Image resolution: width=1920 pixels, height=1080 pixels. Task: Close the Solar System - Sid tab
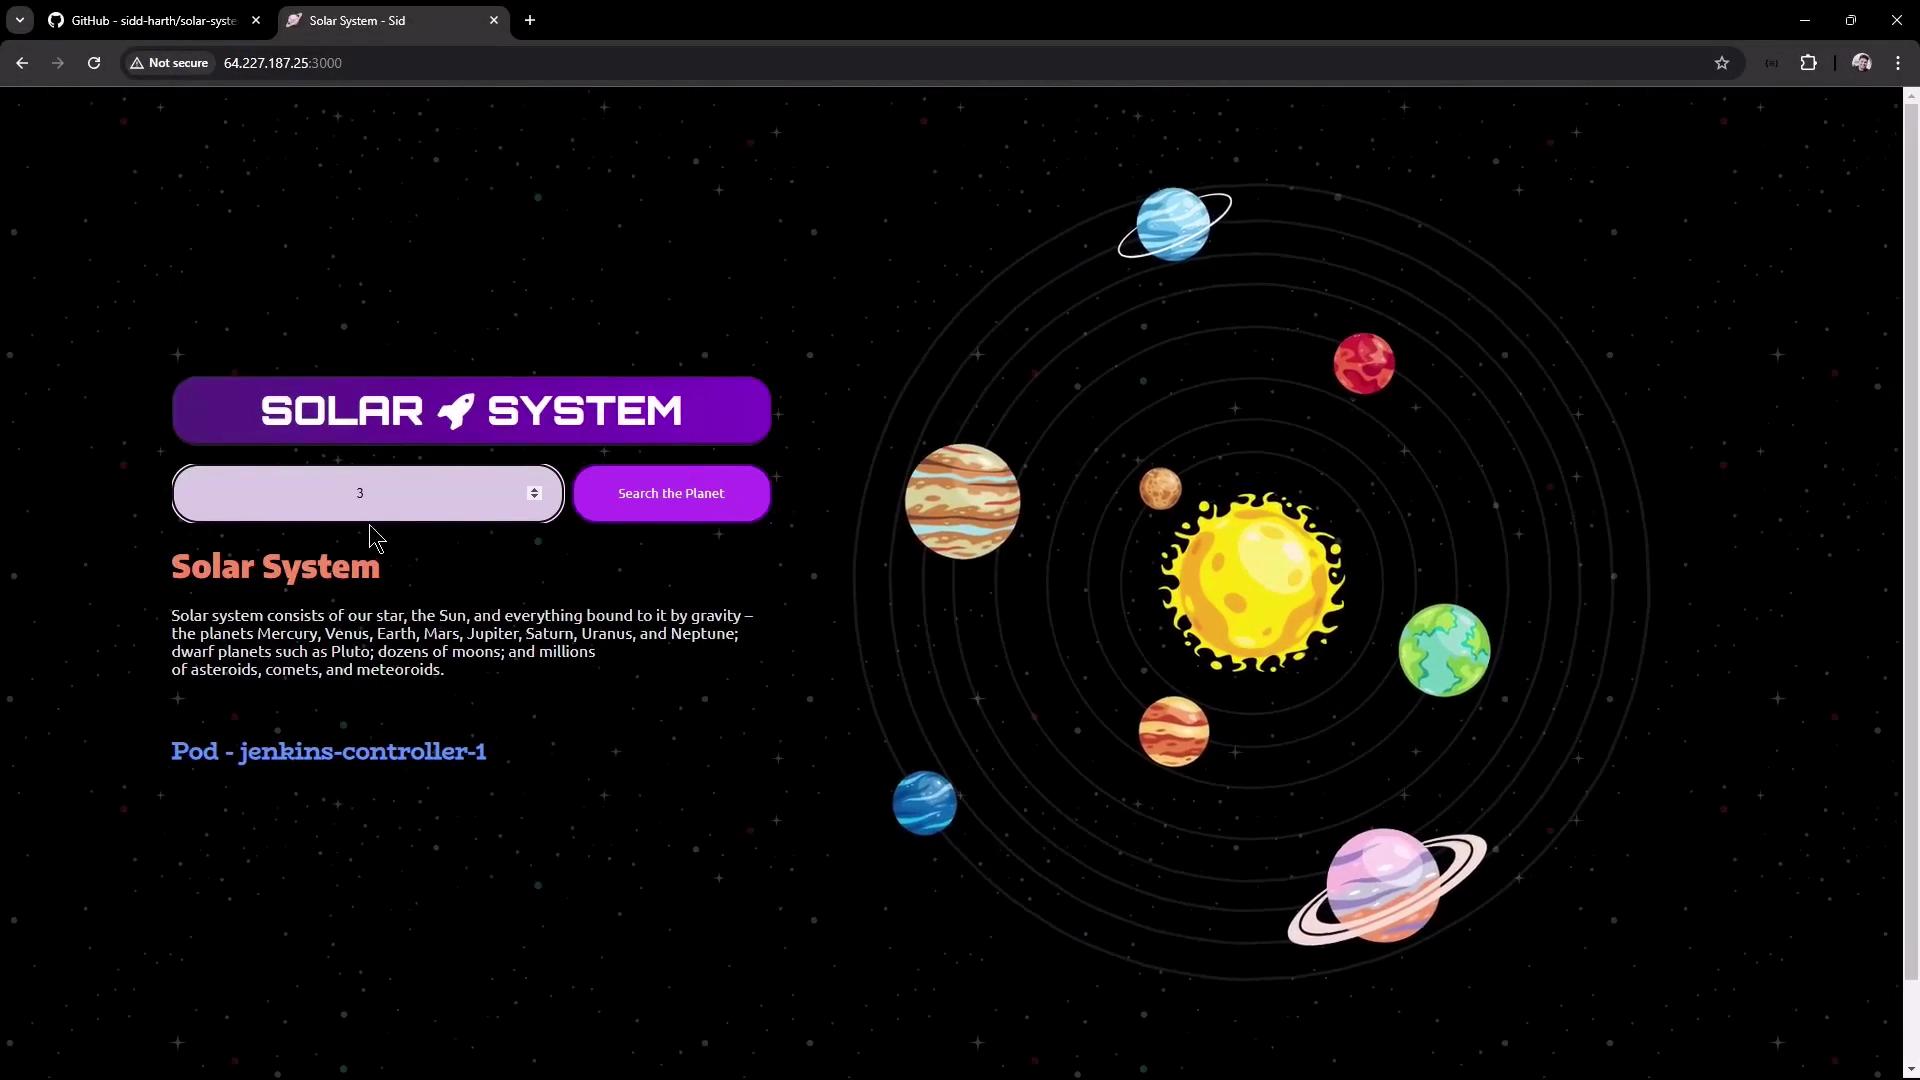click(x=494, y=20)
